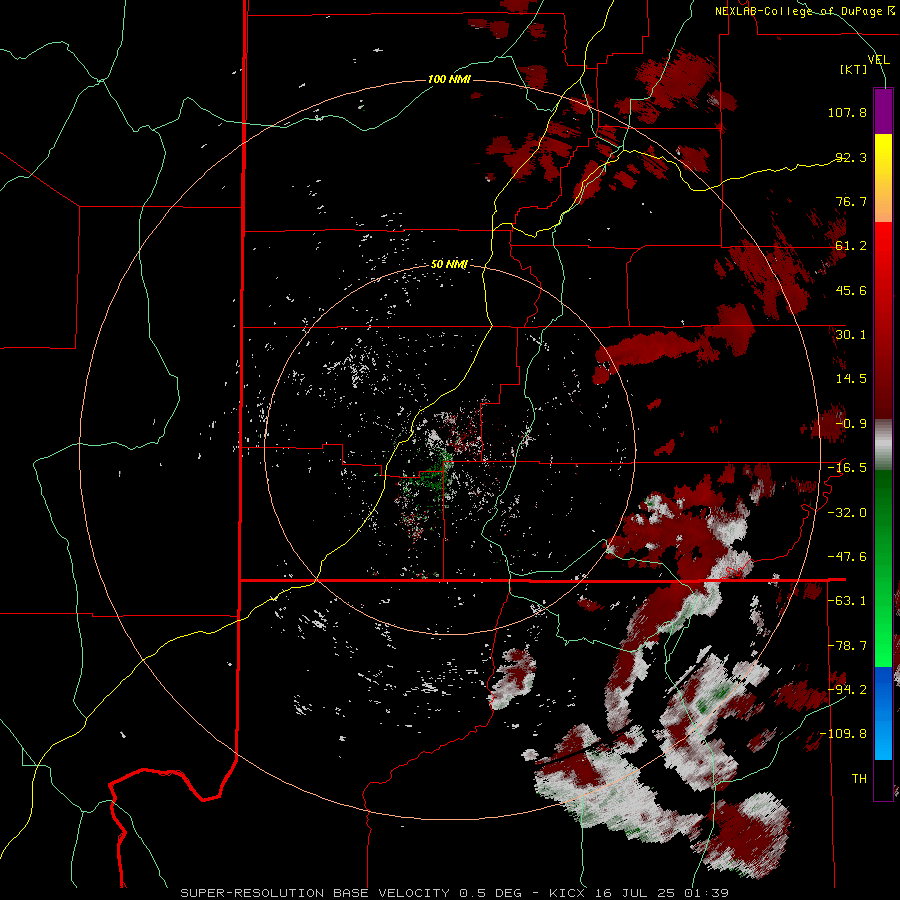Pick the yellow-orange segment of the color bar

point(883,178)
